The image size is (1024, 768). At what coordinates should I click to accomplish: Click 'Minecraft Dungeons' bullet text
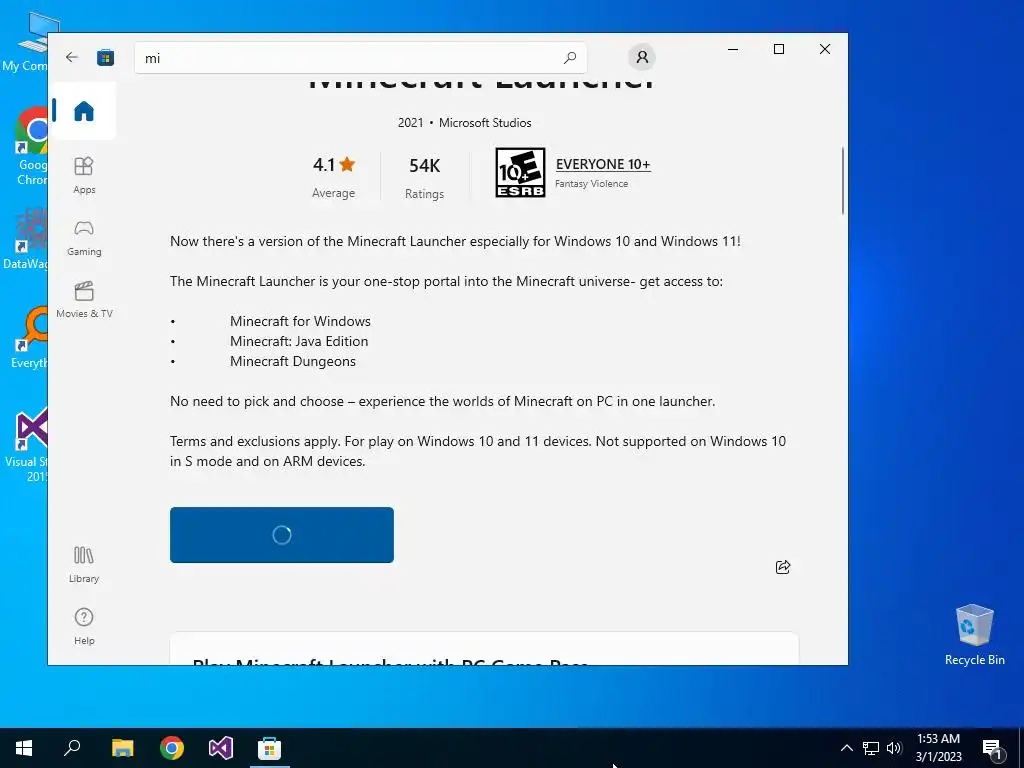(x=293, y=361)
